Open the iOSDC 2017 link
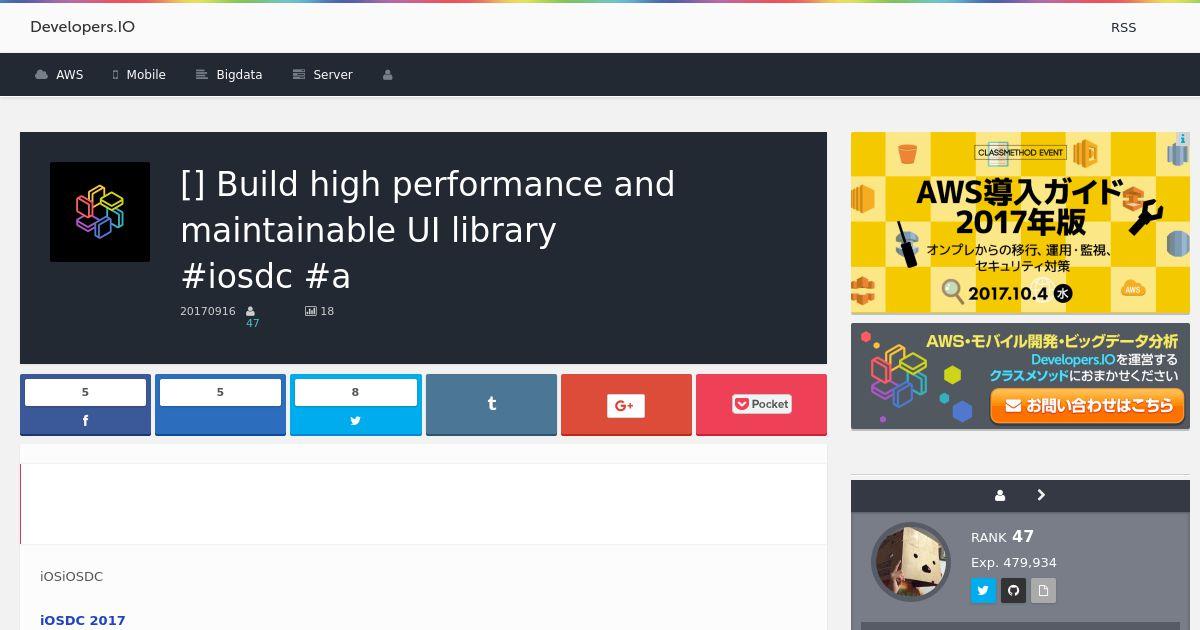 pyautogui.click(x=83, y=620)
